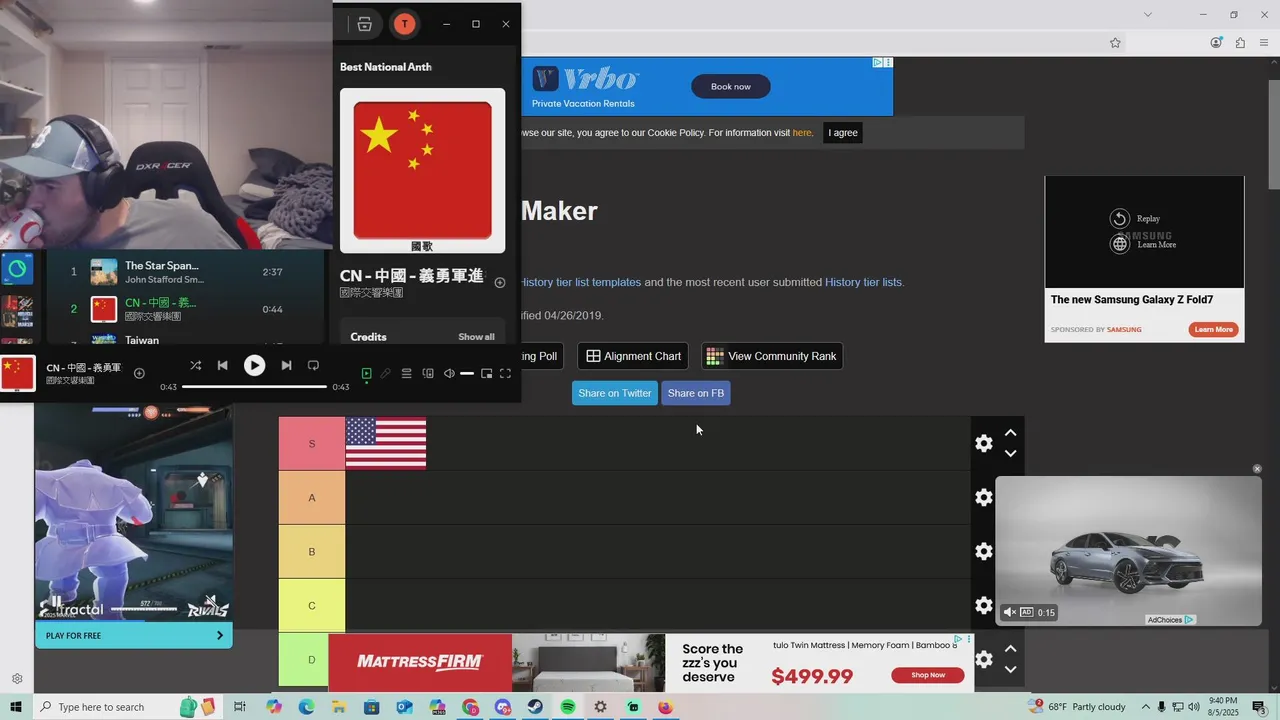Open browser extensions icon
The height and width of the screenshot is (720, 1280).
tap(1240, 42)
